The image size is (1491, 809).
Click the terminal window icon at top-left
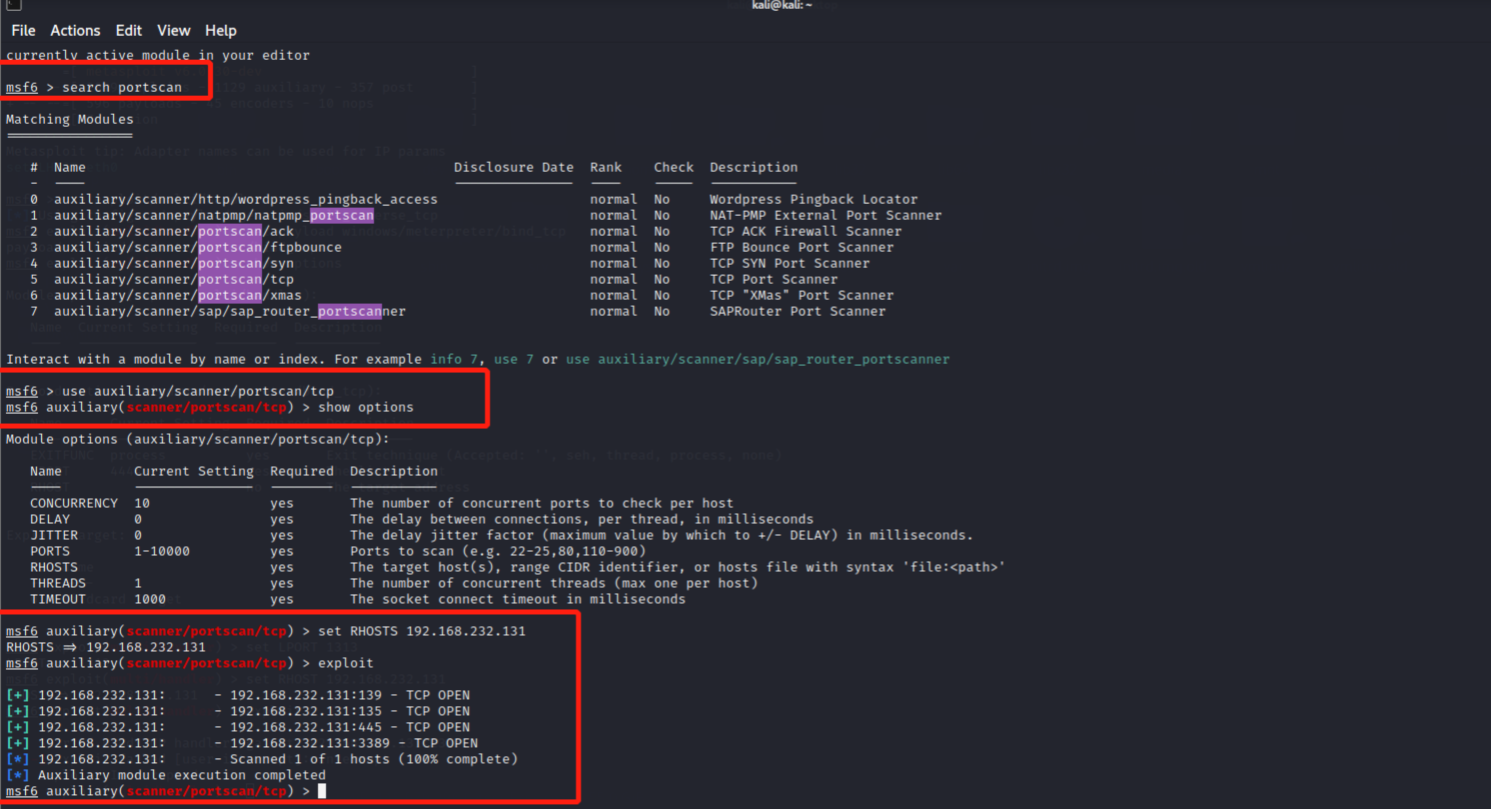[x=13, y=5]
